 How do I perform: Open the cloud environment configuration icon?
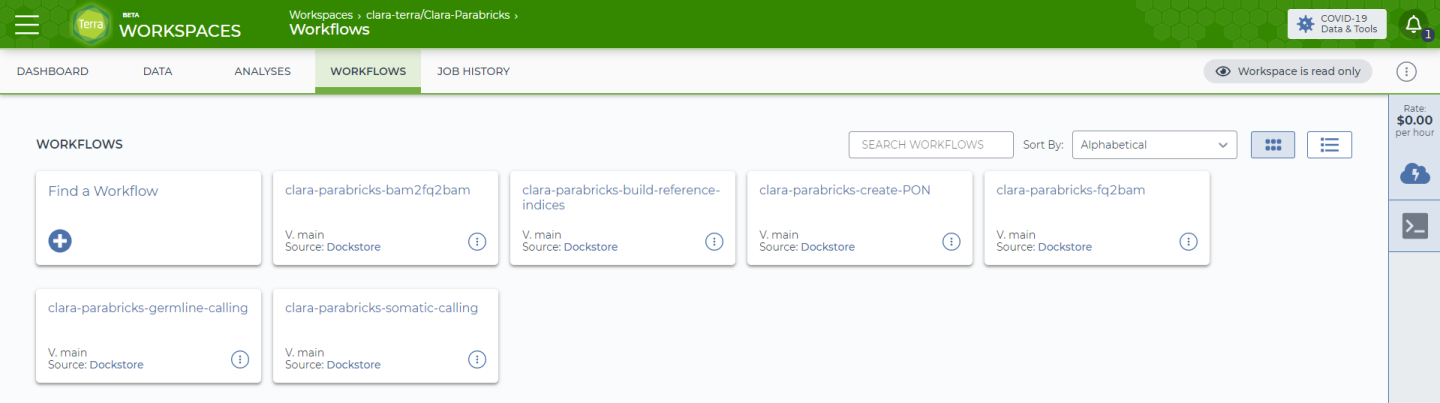click(x=1415, y=174)
